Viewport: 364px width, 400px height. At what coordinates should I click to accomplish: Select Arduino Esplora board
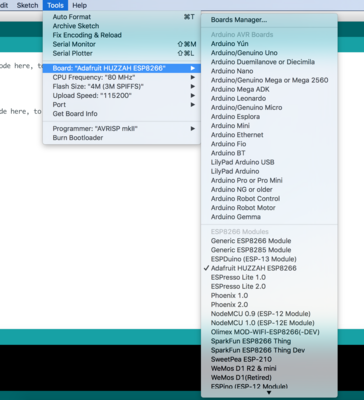(269, 117)
